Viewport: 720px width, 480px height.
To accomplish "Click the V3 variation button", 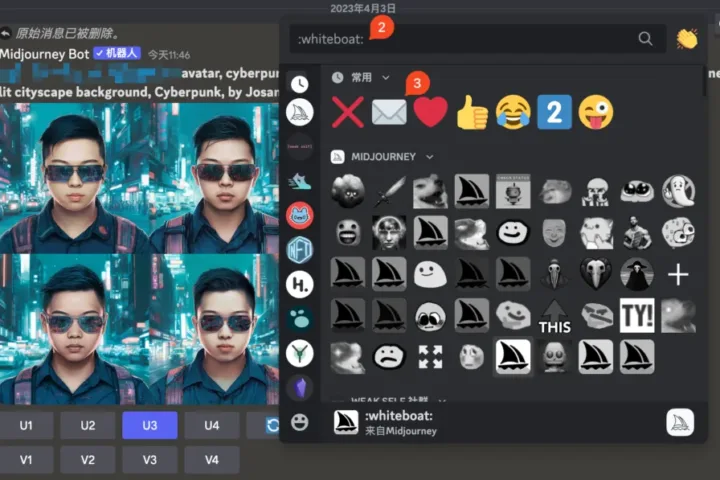I will click(x=150, y=460).
